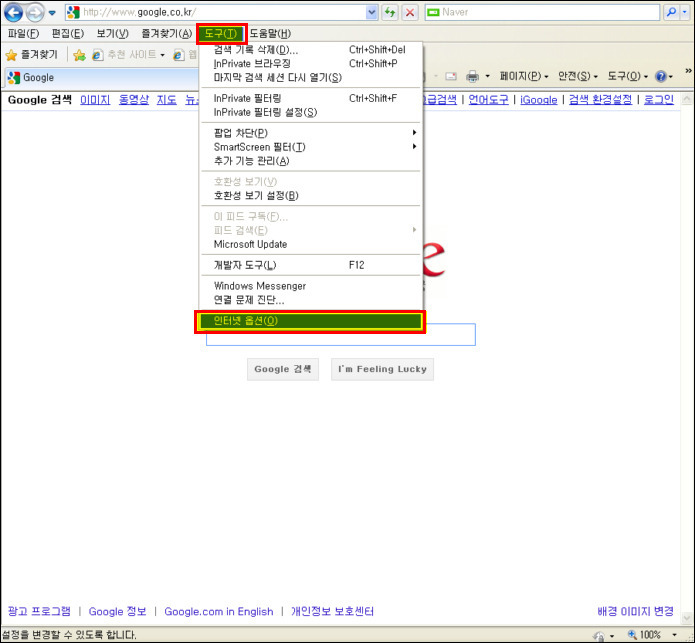Expand the command bar overflow chevron
Viewport: 695px width, 643px height.
tap(688, 71)
